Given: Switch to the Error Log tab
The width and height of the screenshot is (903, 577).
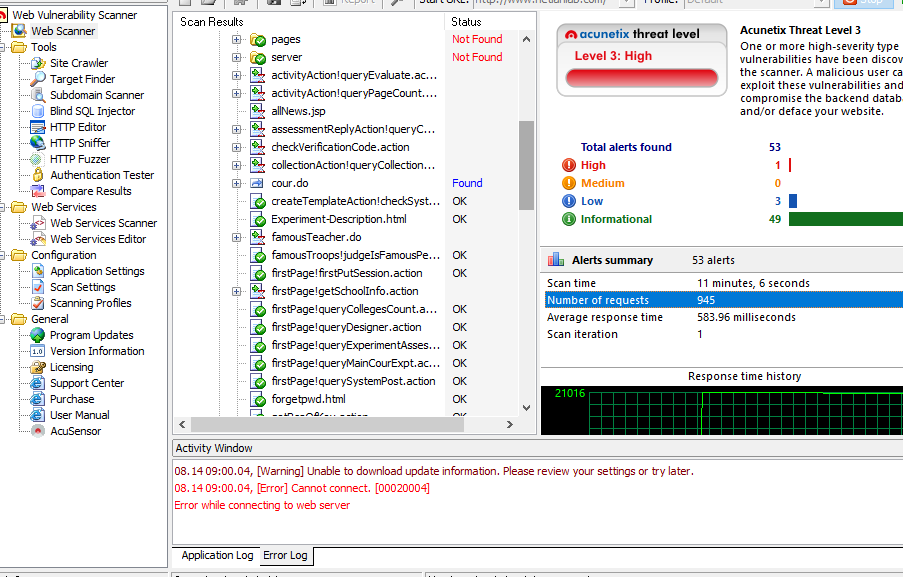Looking at the screenshot, I should click(x=286, y=555).
